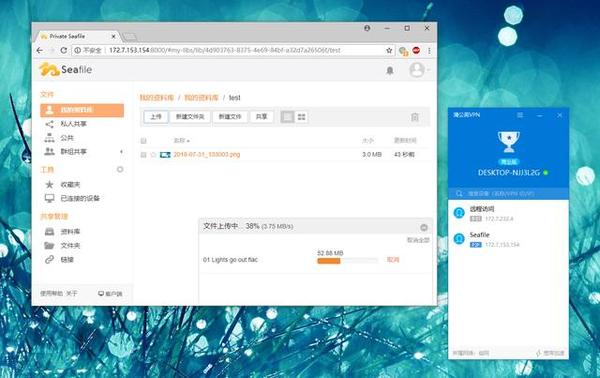Viewport: 600px width, 378px height.
Task: Click the extension icon left of adblock
Action: point(403,51)
